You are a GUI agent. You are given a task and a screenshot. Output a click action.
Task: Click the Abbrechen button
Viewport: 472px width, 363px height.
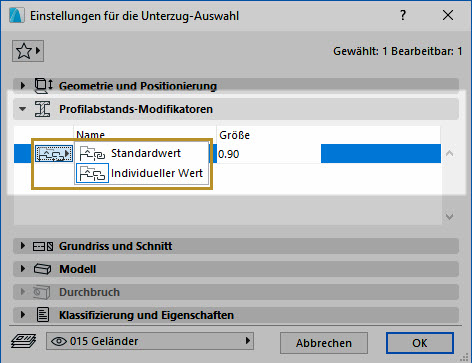[x=324, y=343]
